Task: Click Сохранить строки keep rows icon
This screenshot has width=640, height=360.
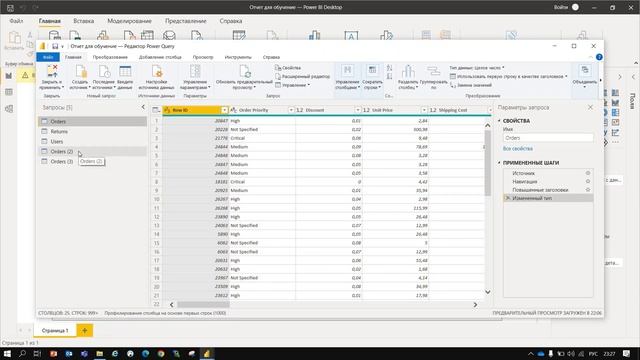Action: point(372,71)
